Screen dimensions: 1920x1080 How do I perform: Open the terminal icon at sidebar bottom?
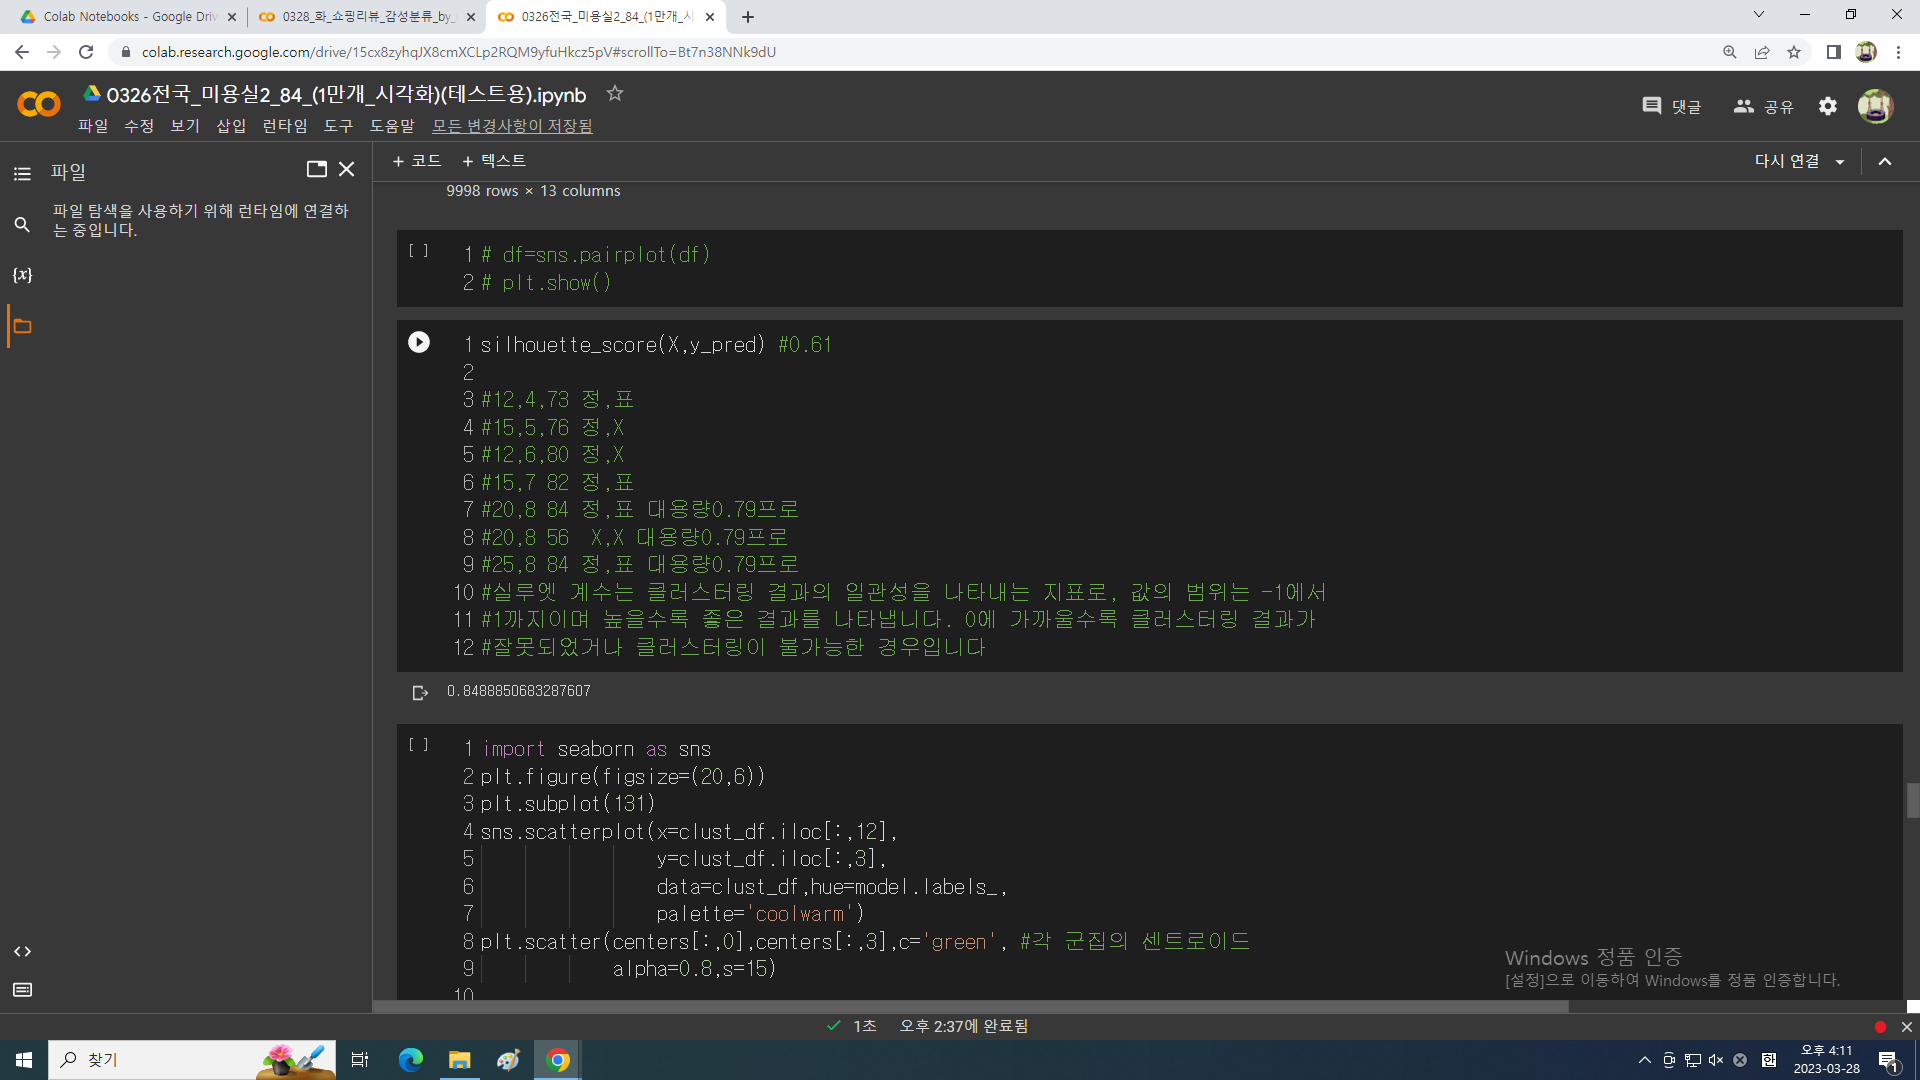[x=22, y=990]
